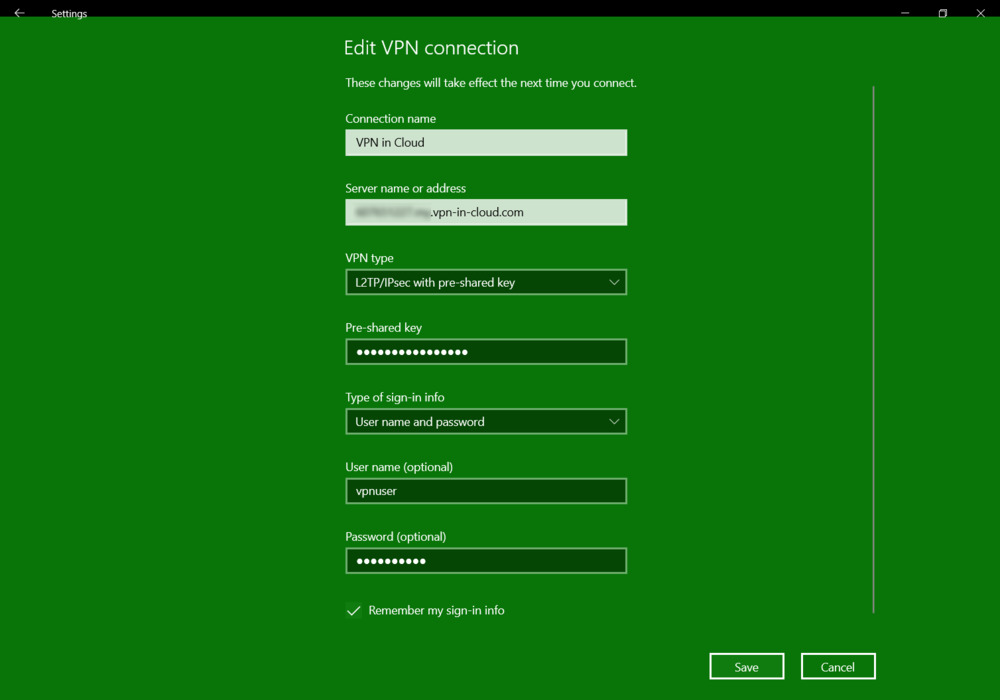Click the Settings title in title bar
Viewport: 1000px width, 700px height.
69,14
